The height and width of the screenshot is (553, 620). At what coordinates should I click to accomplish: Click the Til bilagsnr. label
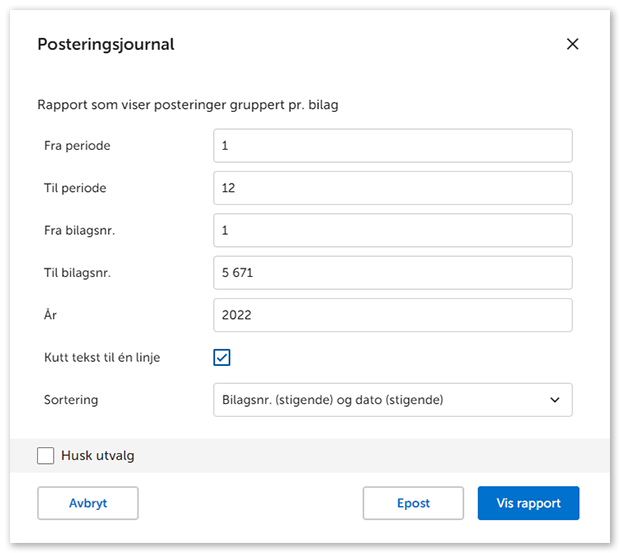click(x=79, y=273)
